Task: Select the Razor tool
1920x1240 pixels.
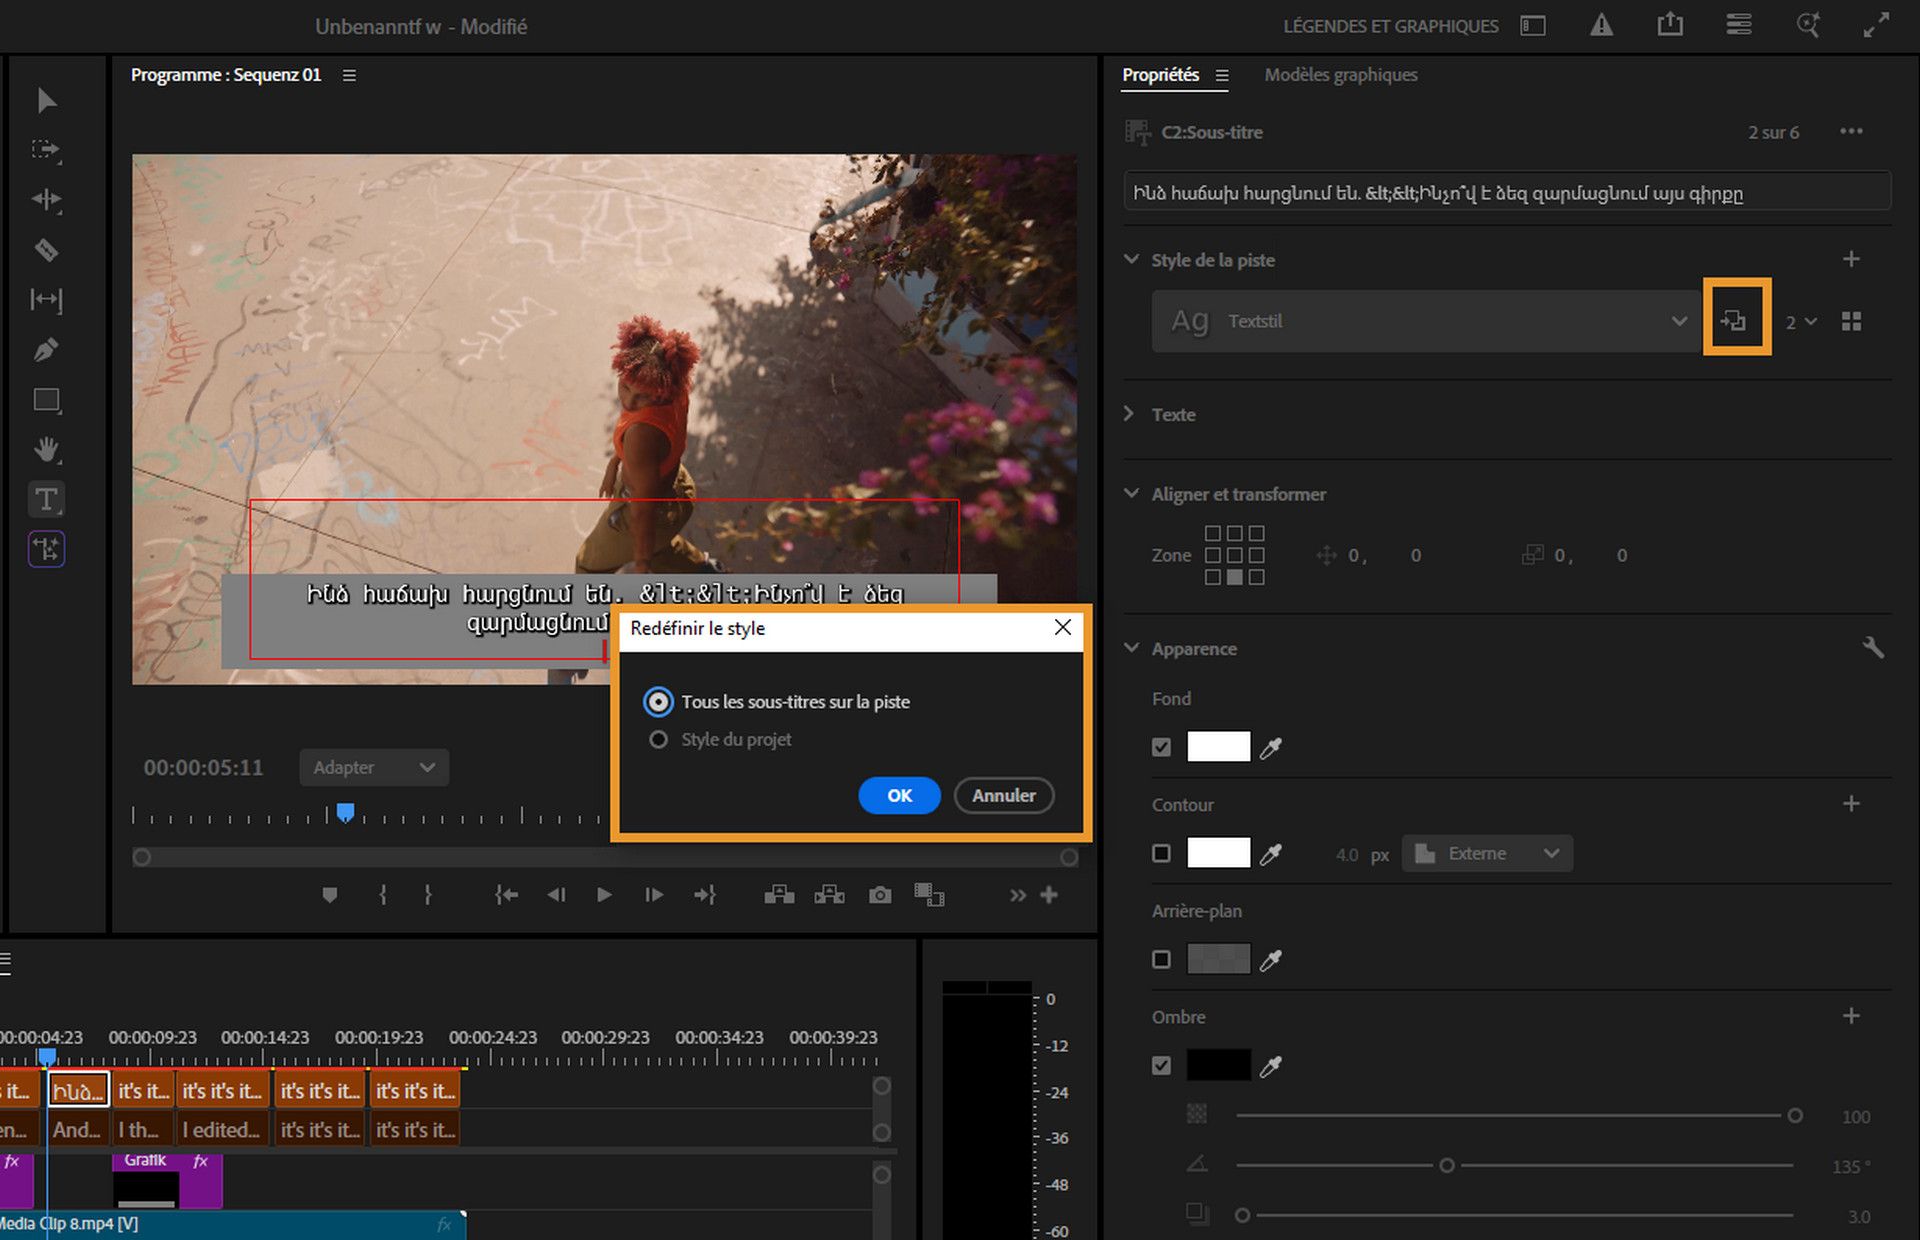Action: [x=46, y=250]
